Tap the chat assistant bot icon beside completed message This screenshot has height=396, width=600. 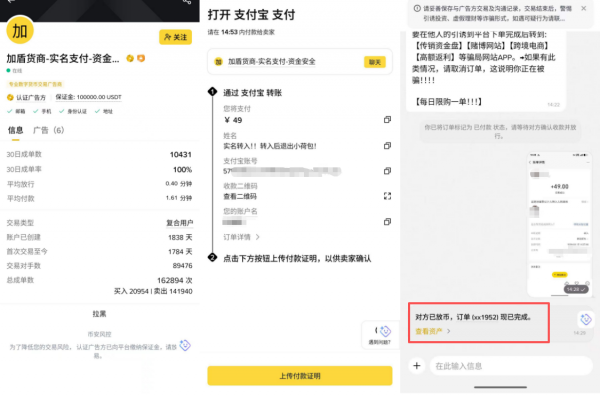pyautogui.click(x=586, y=319)
